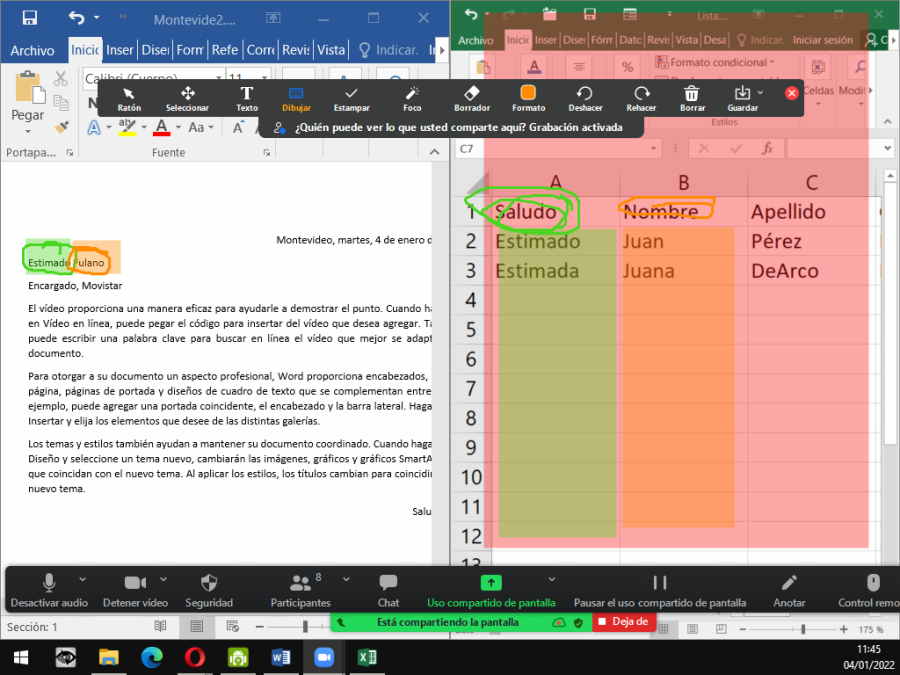Viewport: 900px width, 675px height.
Task: Apply yellow text highlight color
Action: pos(127,127)
